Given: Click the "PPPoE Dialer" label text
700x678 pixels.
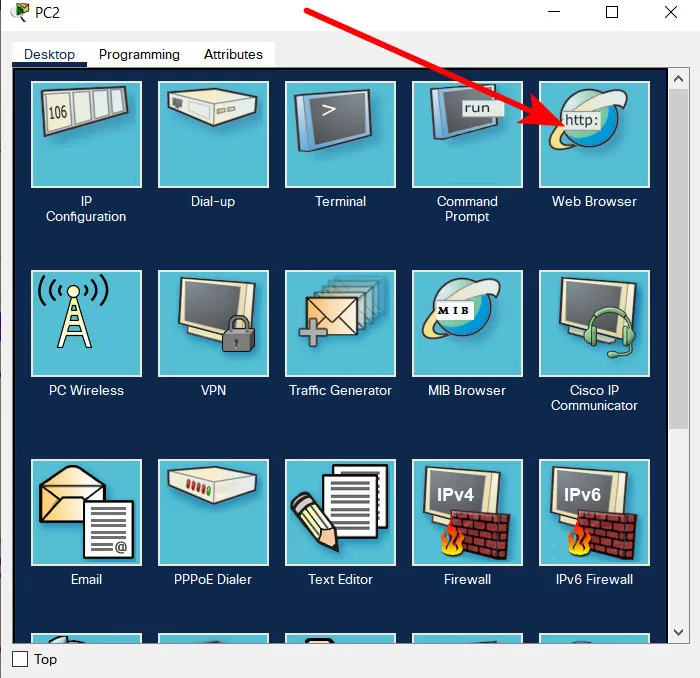Looking at the screenshot, I should pyautogui.click(x=213, y=579).
